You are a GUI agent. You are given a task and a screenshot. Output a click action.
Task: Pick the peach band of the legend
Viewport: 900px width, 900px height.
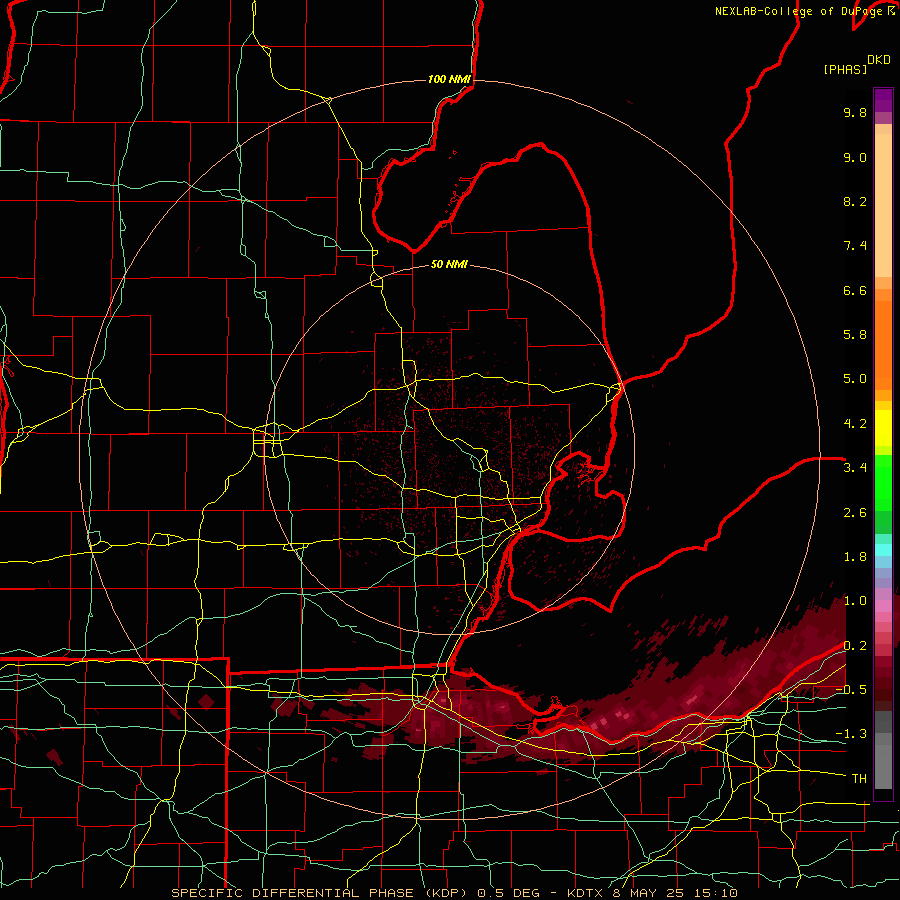883,201
